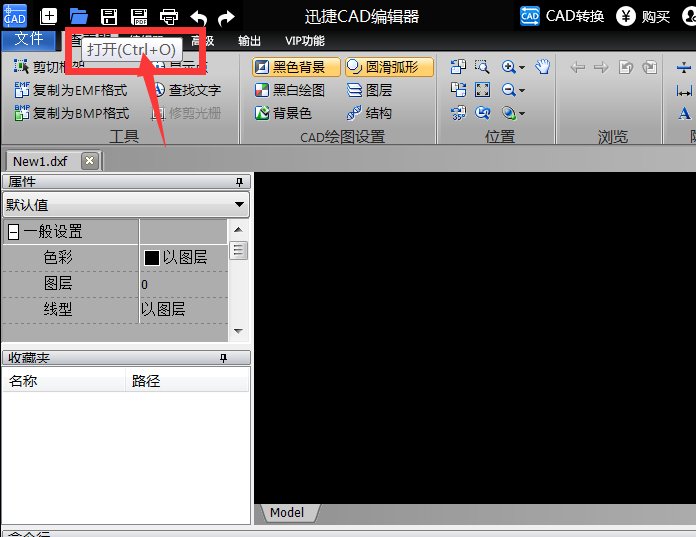Switch to the 输出 ribbon tab
The width and height of the screenshot is (696, 537).
tap(249, 41)
